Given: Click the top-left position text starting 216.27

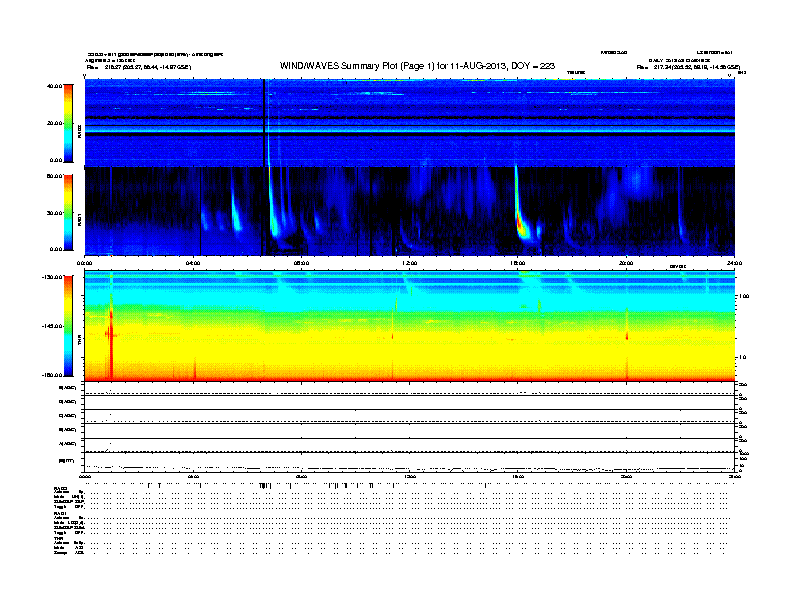Looking at the screenshot, I should coord(147,67).
